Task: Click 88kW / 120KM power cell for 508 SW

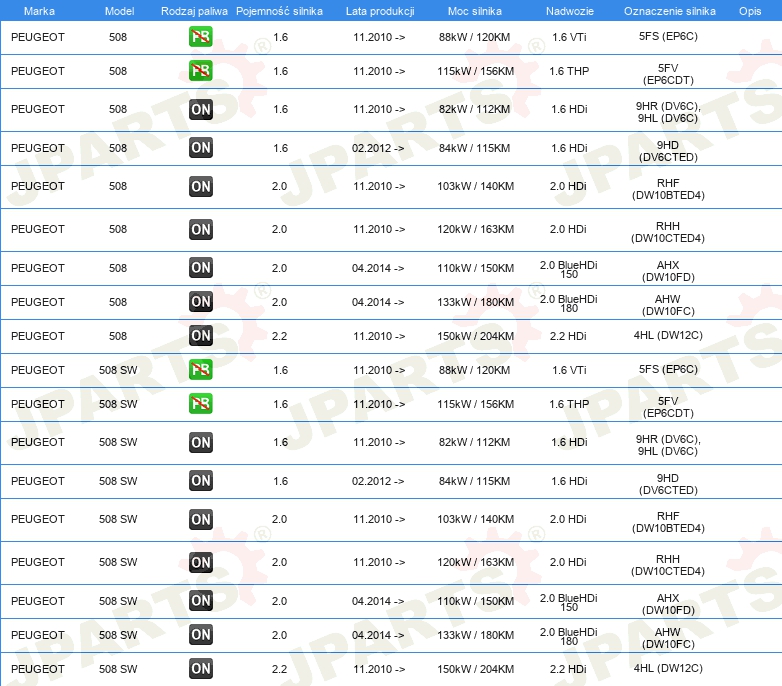Action: pos(474,370)
